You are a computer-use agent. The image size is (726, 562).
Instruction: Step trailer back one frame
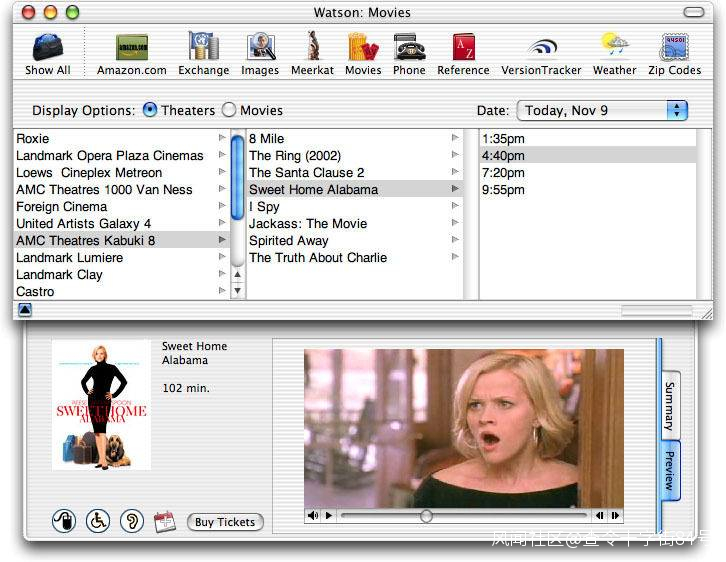[x=600, y=515]
